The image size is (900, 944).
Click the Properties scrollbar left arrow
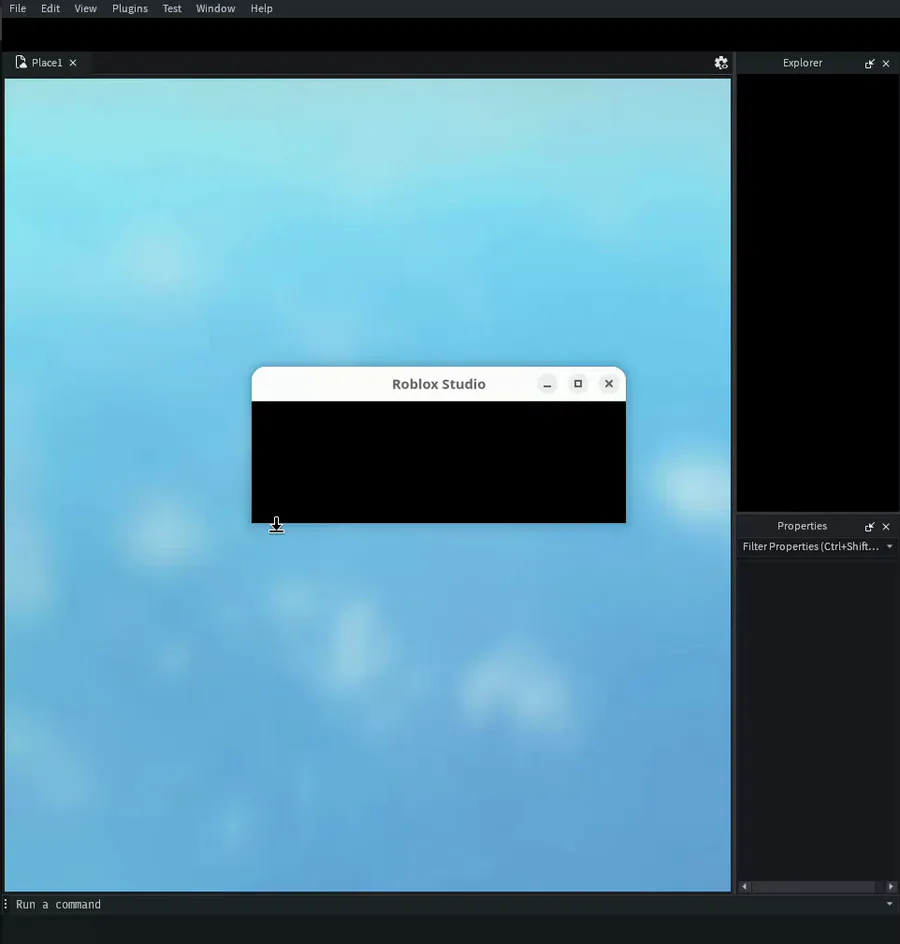745,886
